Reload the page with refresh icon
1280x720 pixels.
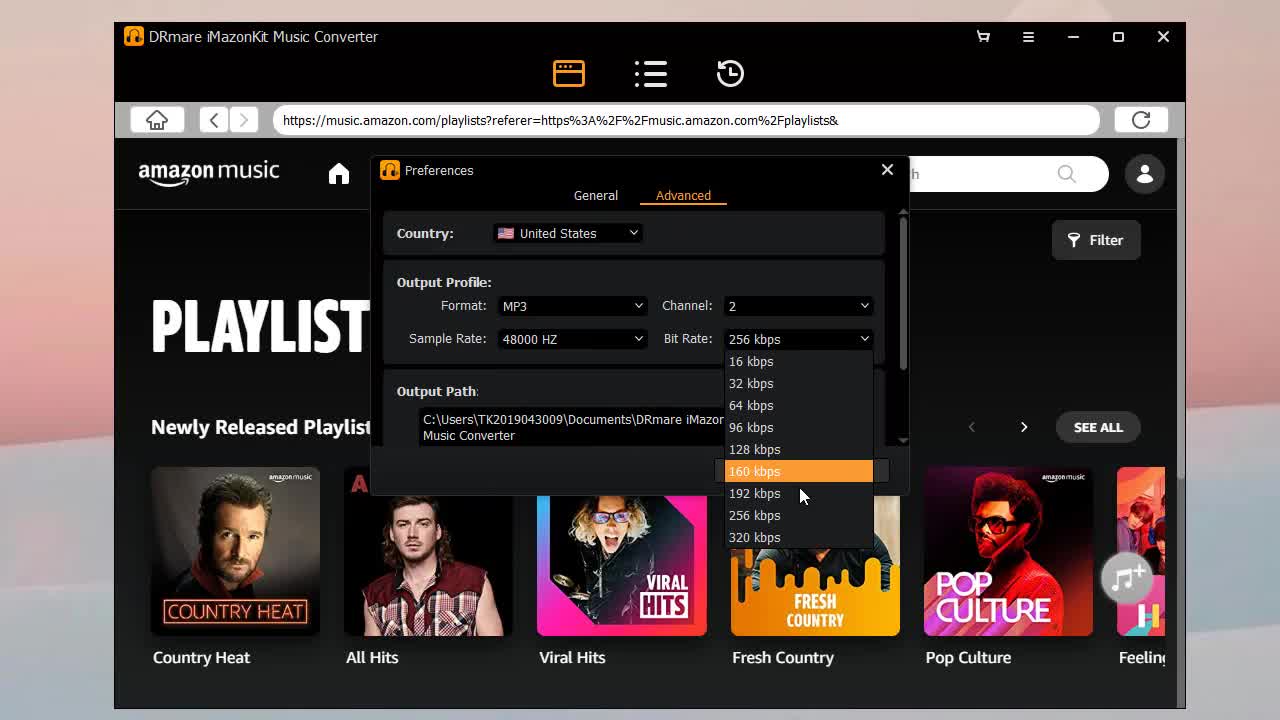click(1141, 120)
